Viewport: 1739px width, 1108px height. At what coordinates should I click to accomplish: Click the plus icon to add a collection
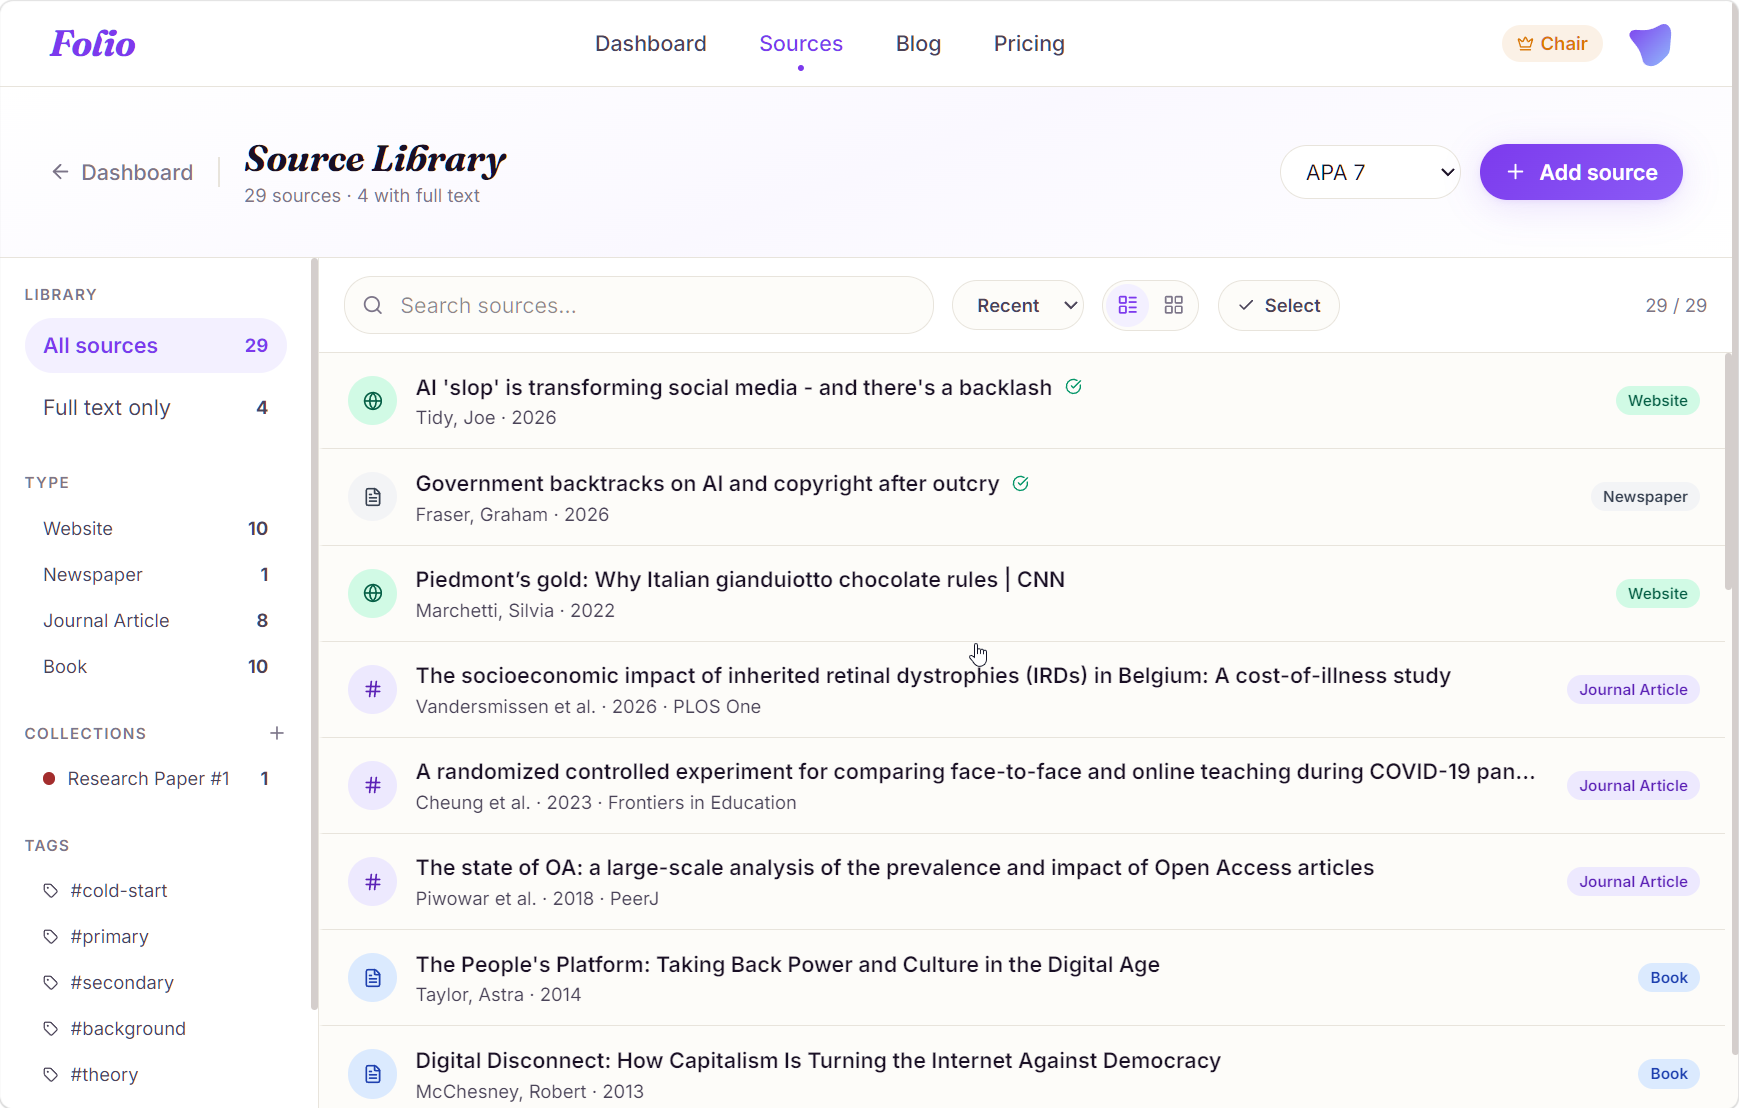(x=277, y=733)
